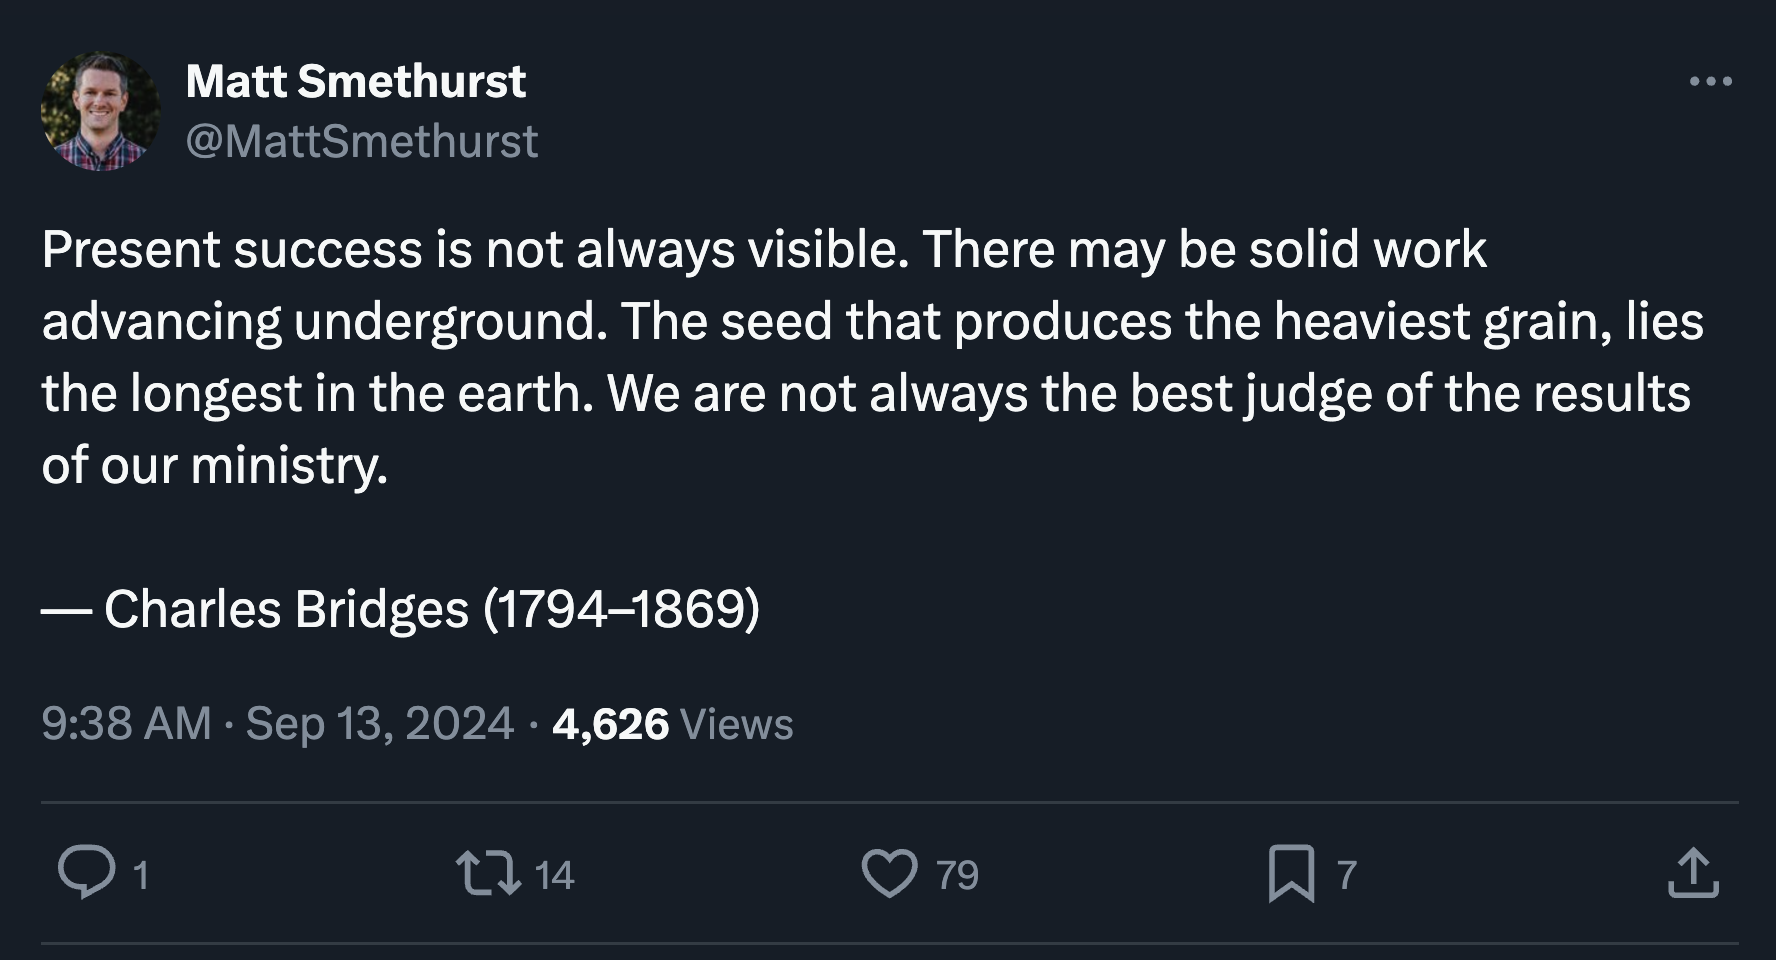Bookmark this tweet with the bookmark icon
Image resolution: width=1776 pixels, height=960 pixels.
coord(1291,872)
